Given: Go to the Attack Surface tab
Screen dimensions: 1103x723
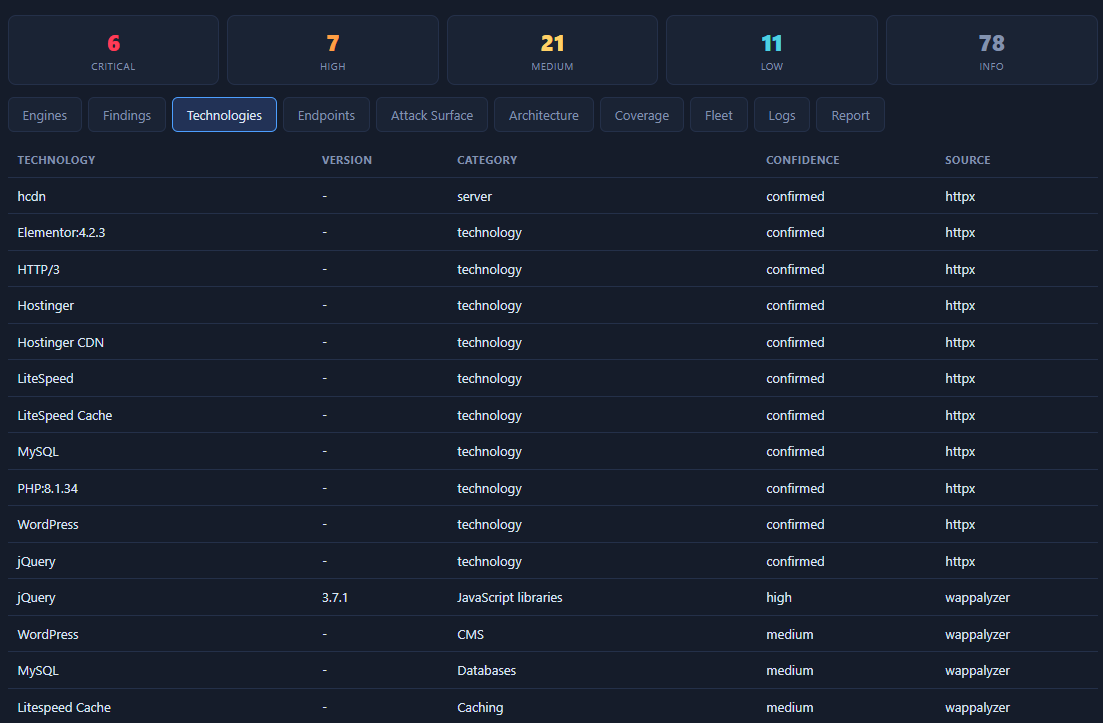Looking at the screenshot, I should [432, 115].
